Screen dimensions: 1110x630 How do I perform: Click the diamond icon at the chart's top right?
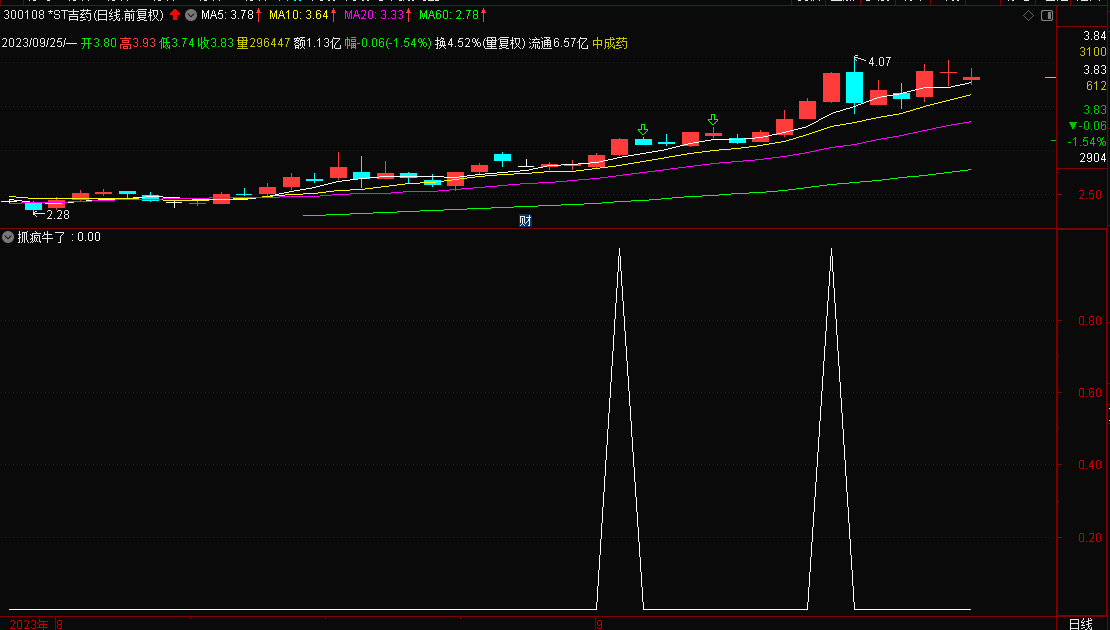[x=1028, y=15]
